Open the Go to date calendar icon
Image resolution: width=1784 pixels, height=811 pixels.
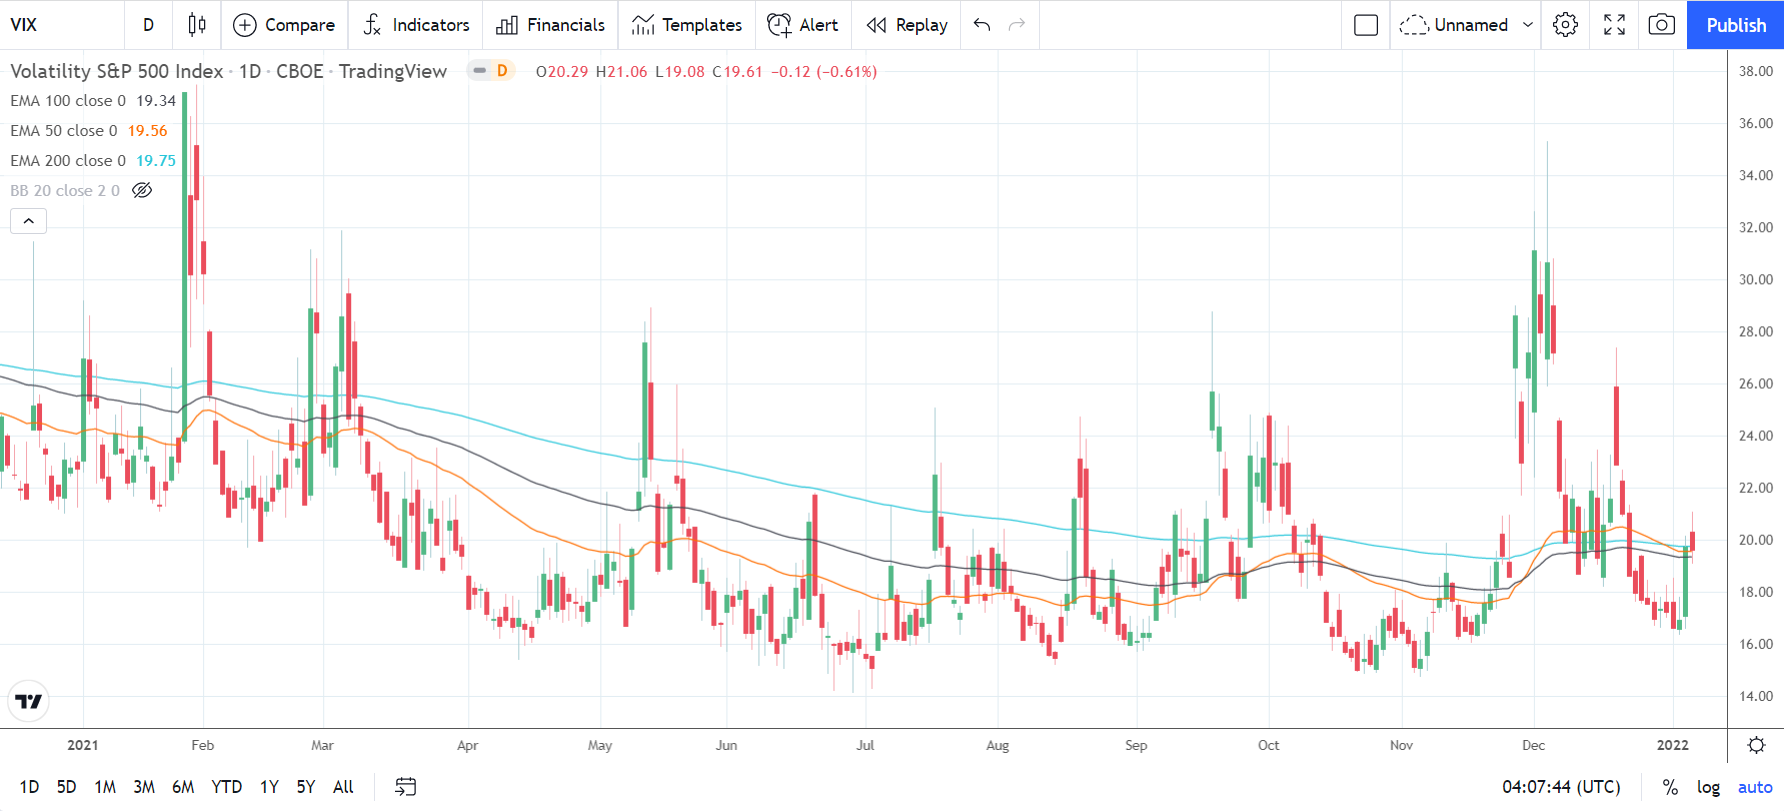coord(405,787)
